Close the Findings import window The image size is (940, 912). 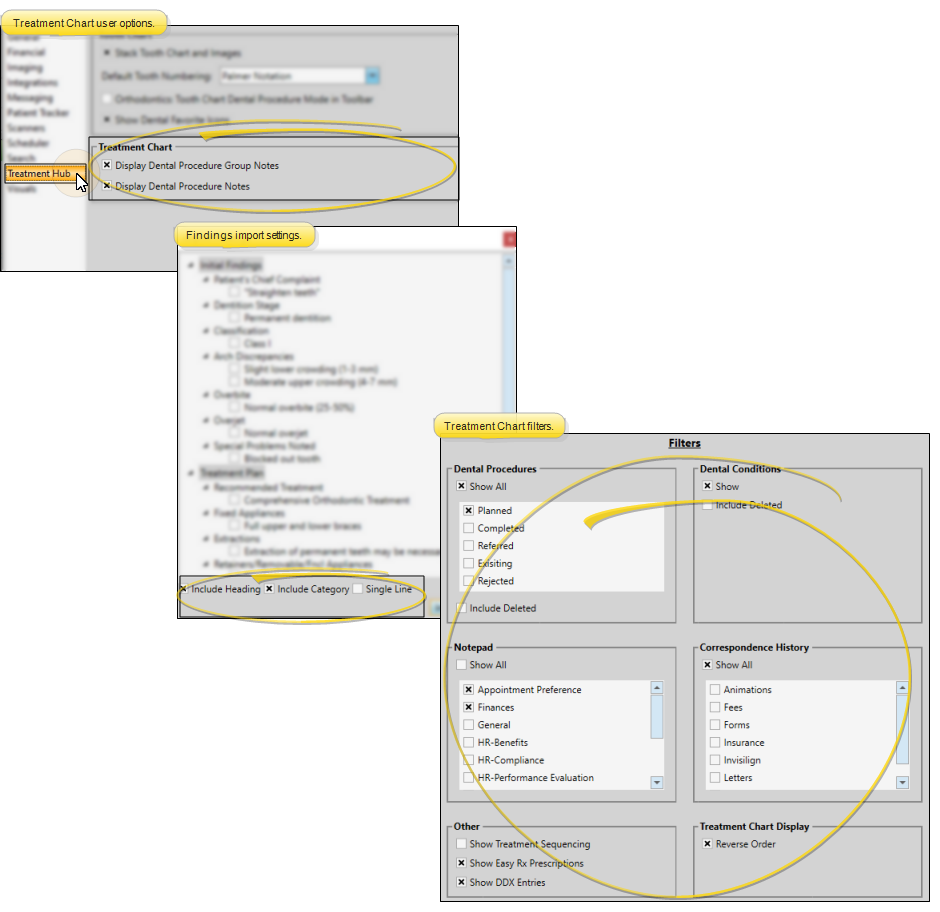pyautogui.click(x=510, y=239)
